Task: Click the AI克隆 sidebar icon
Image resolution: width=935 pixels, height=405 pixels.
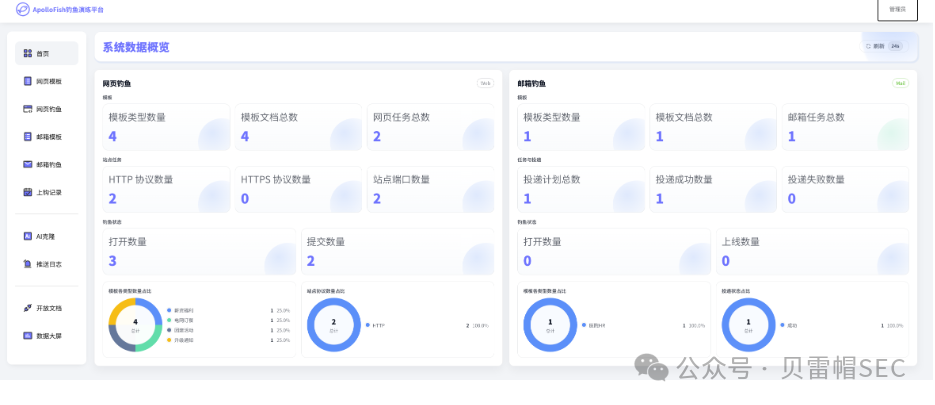Action: [27, 236]
